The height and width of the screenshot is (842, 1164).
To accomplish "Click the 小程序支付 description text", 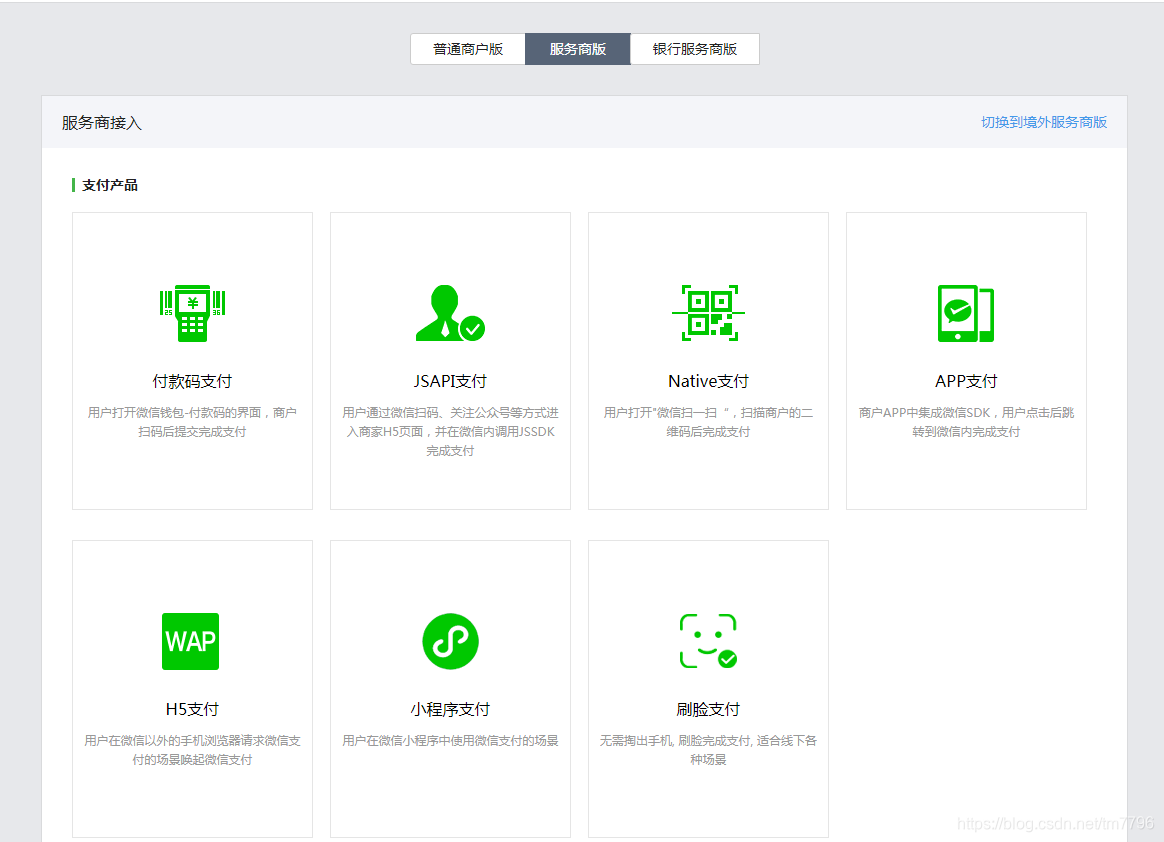I will (450, 740).
